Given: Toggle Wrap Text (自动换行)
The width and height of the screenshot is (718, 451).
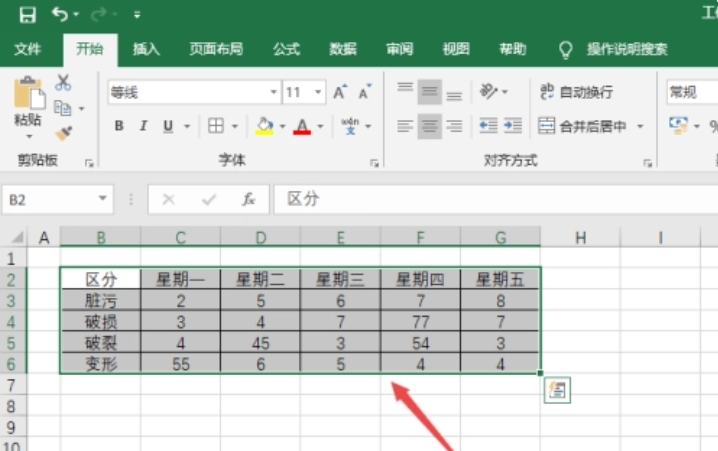Looking at the screenshot, I should [576, 92].
